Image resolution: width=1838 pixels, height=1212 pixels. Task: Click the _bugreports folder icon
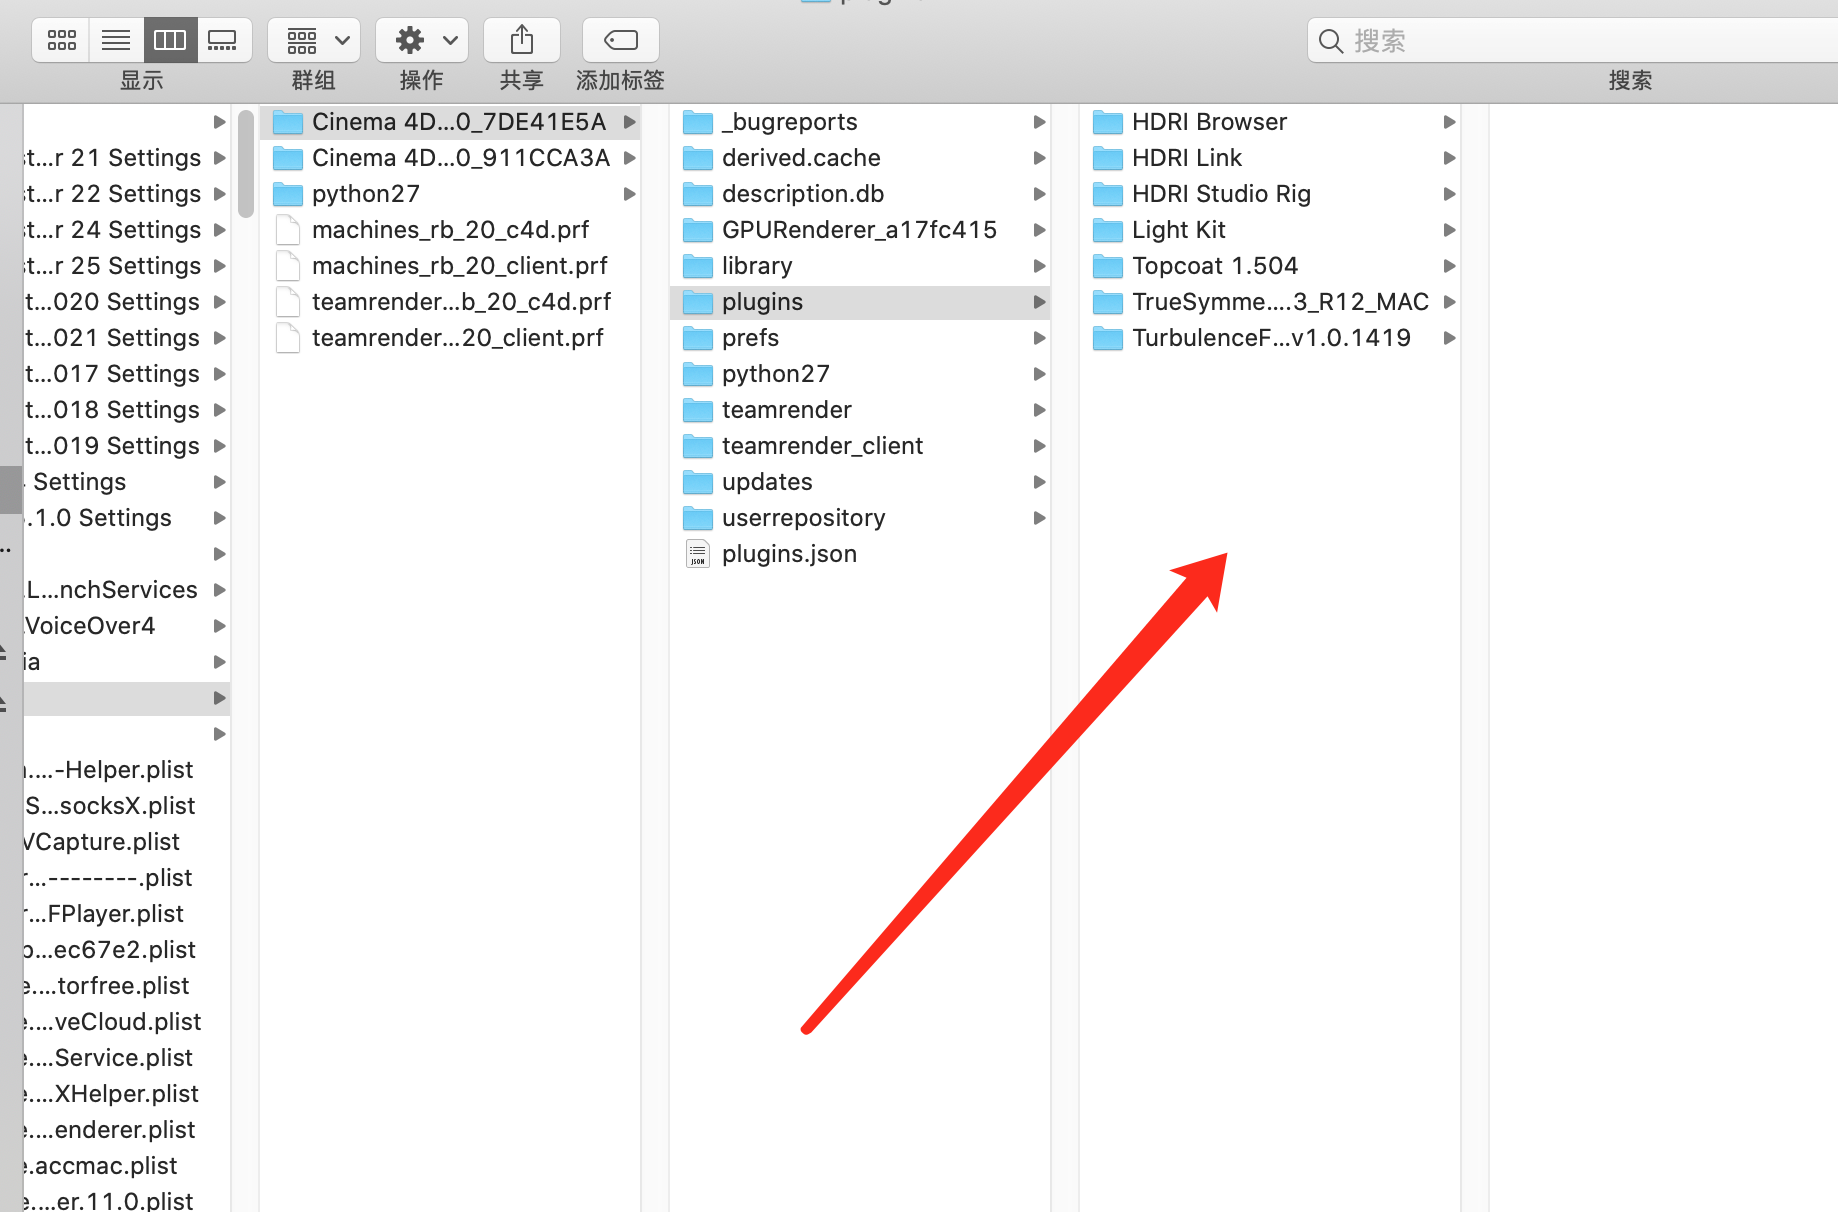(698, 122)
